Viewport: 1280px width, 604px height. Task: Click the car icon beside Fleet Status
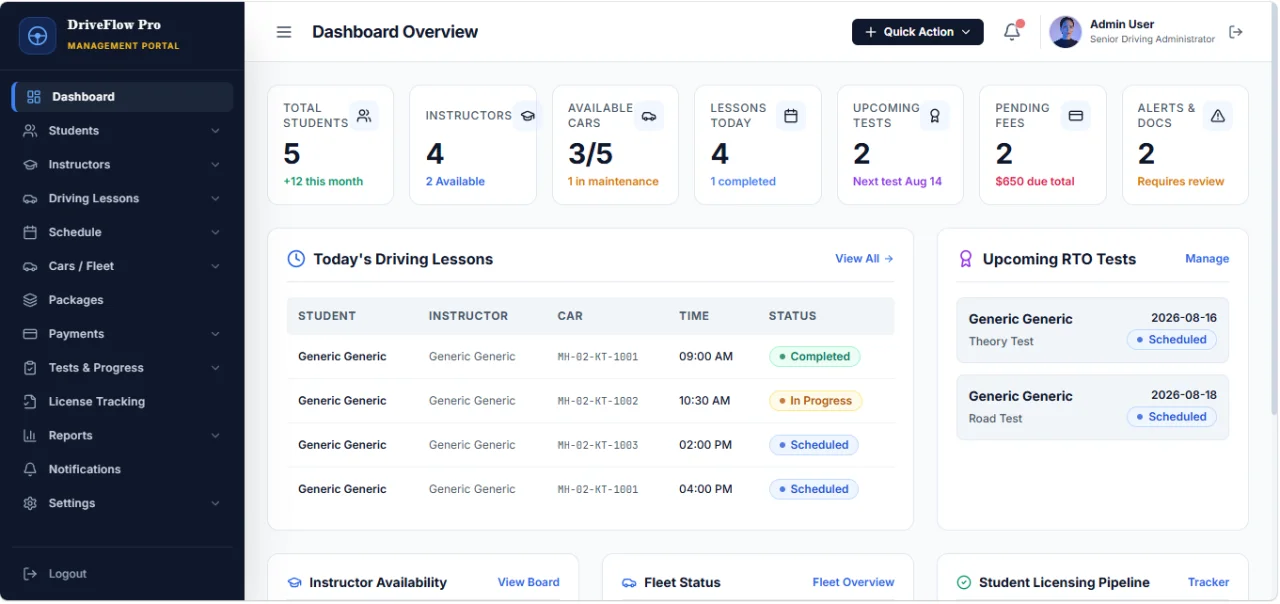629,583
